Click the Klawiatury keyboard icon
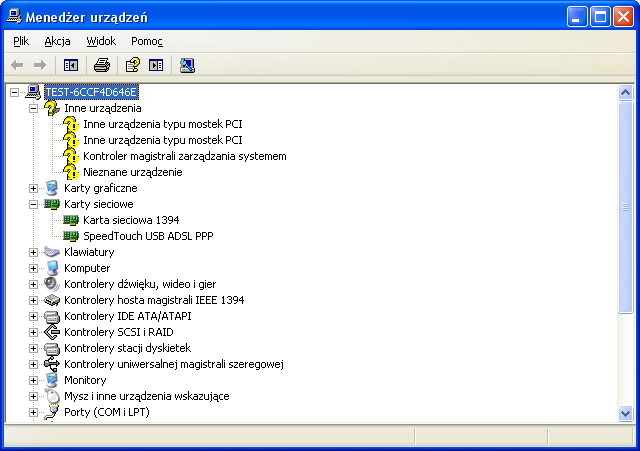This screenshot has height=451, width=640. coord(52,252)
